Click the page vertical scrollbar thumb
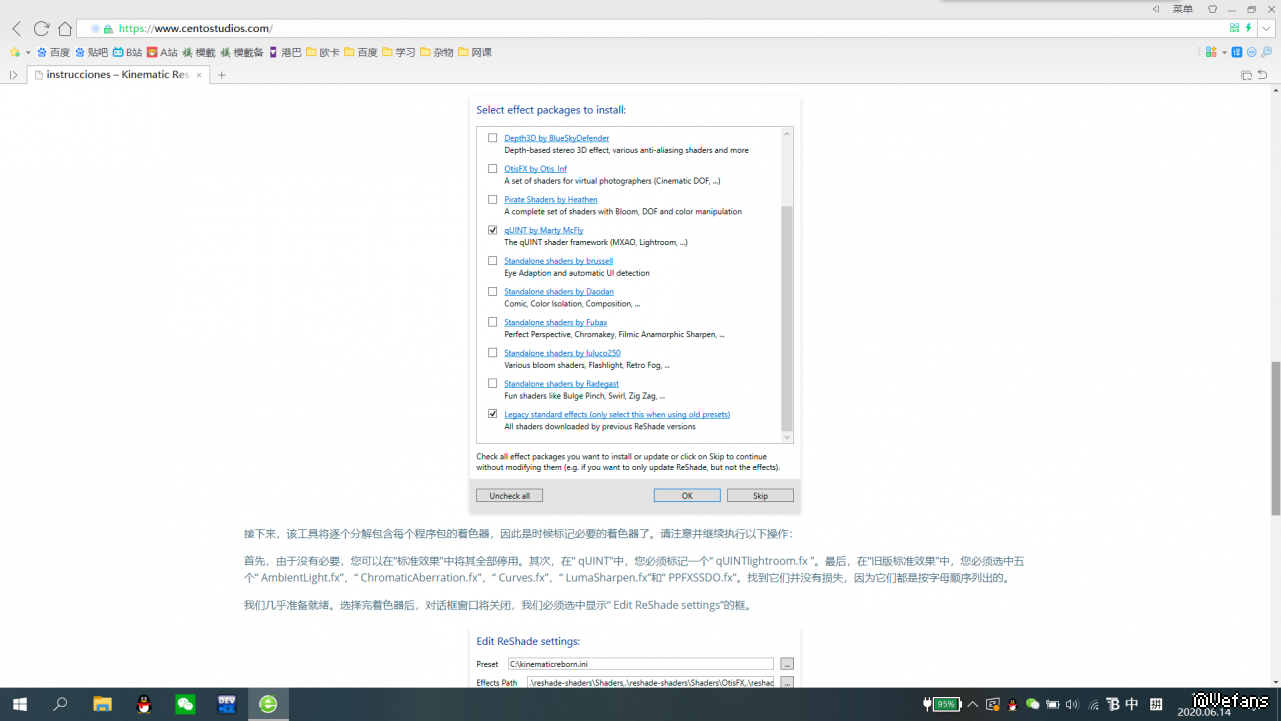The image size is (1281, 721). pyautogui.click(x=1275, y=438)
